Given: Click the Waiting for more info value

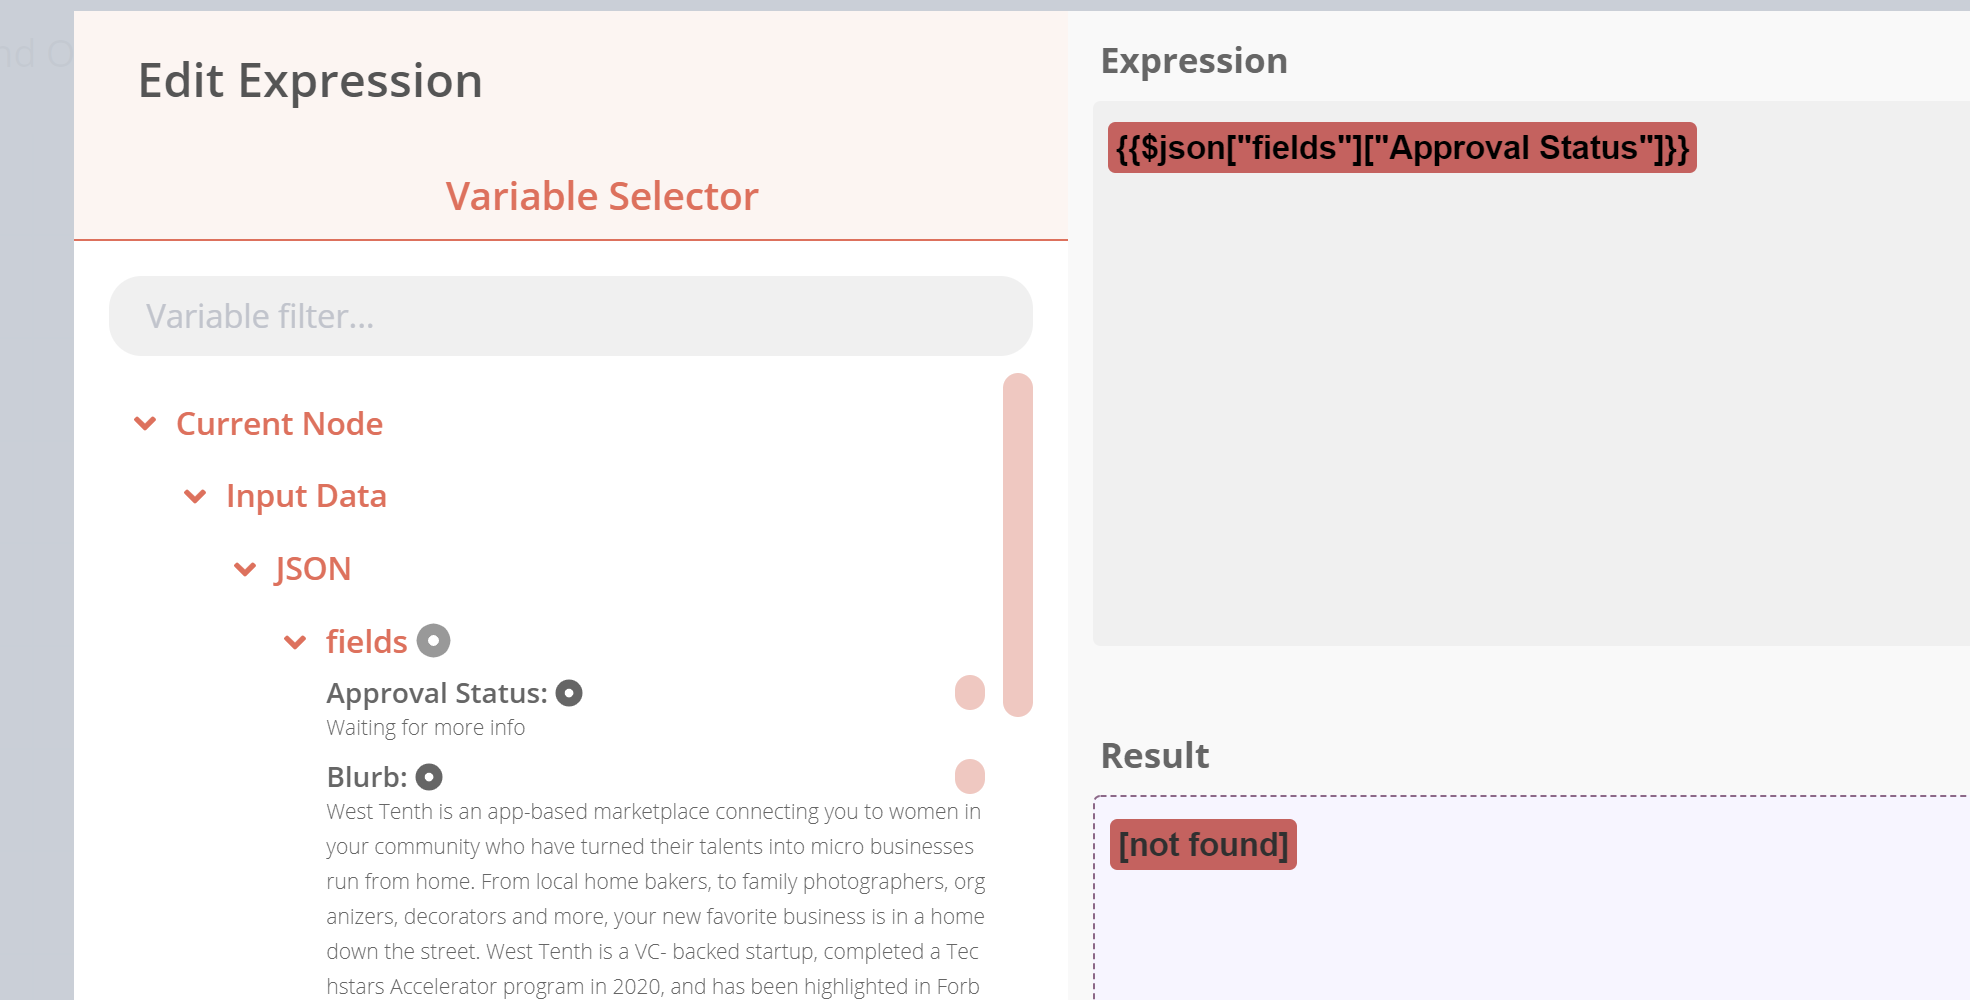Looking at the screenshot, I should 425,728.
